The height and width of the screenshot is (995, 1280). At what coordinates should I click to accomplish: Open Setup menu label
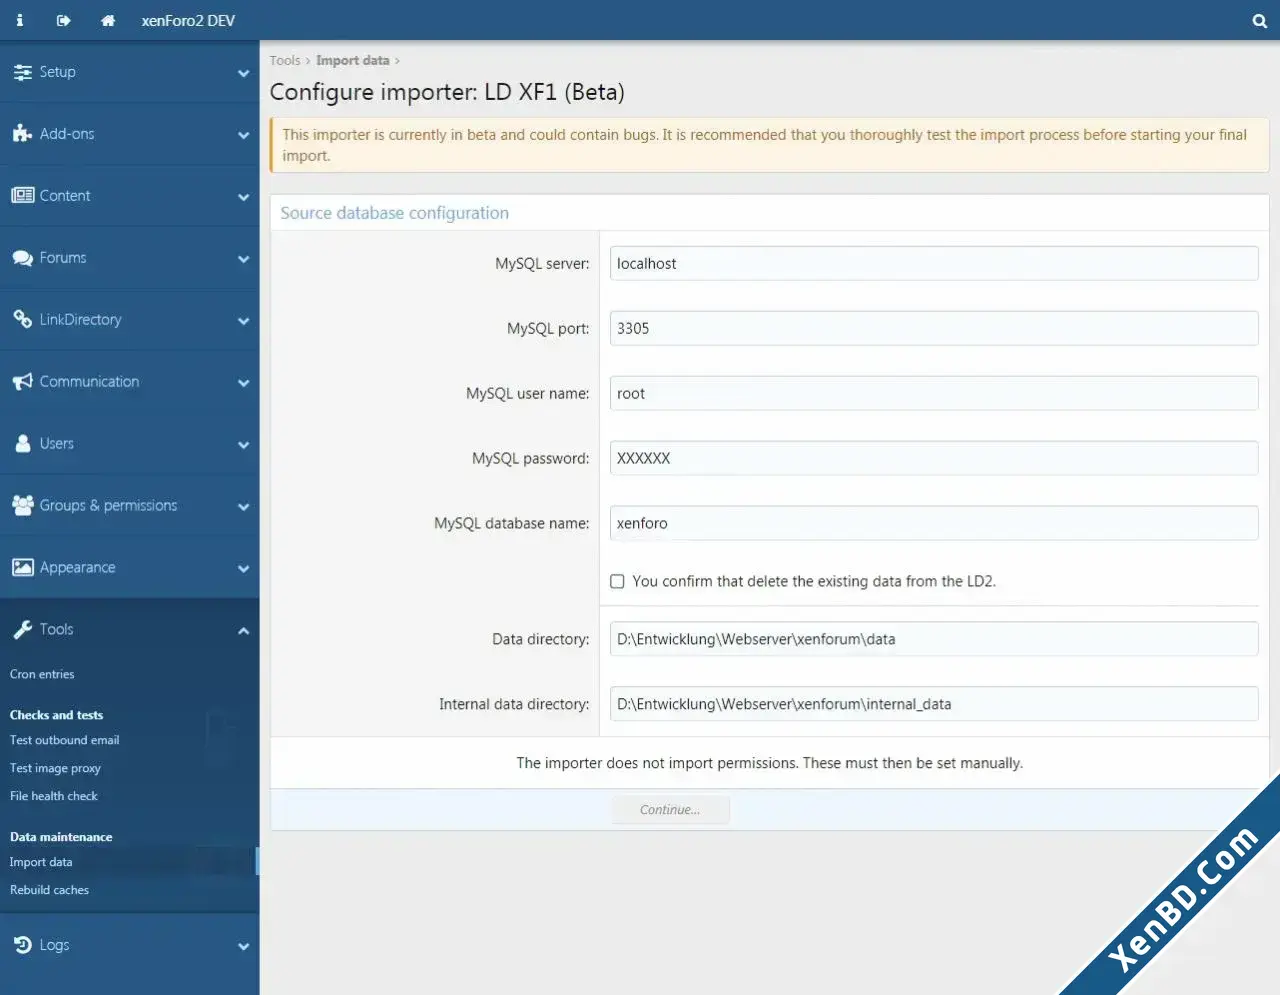(57, 72)
